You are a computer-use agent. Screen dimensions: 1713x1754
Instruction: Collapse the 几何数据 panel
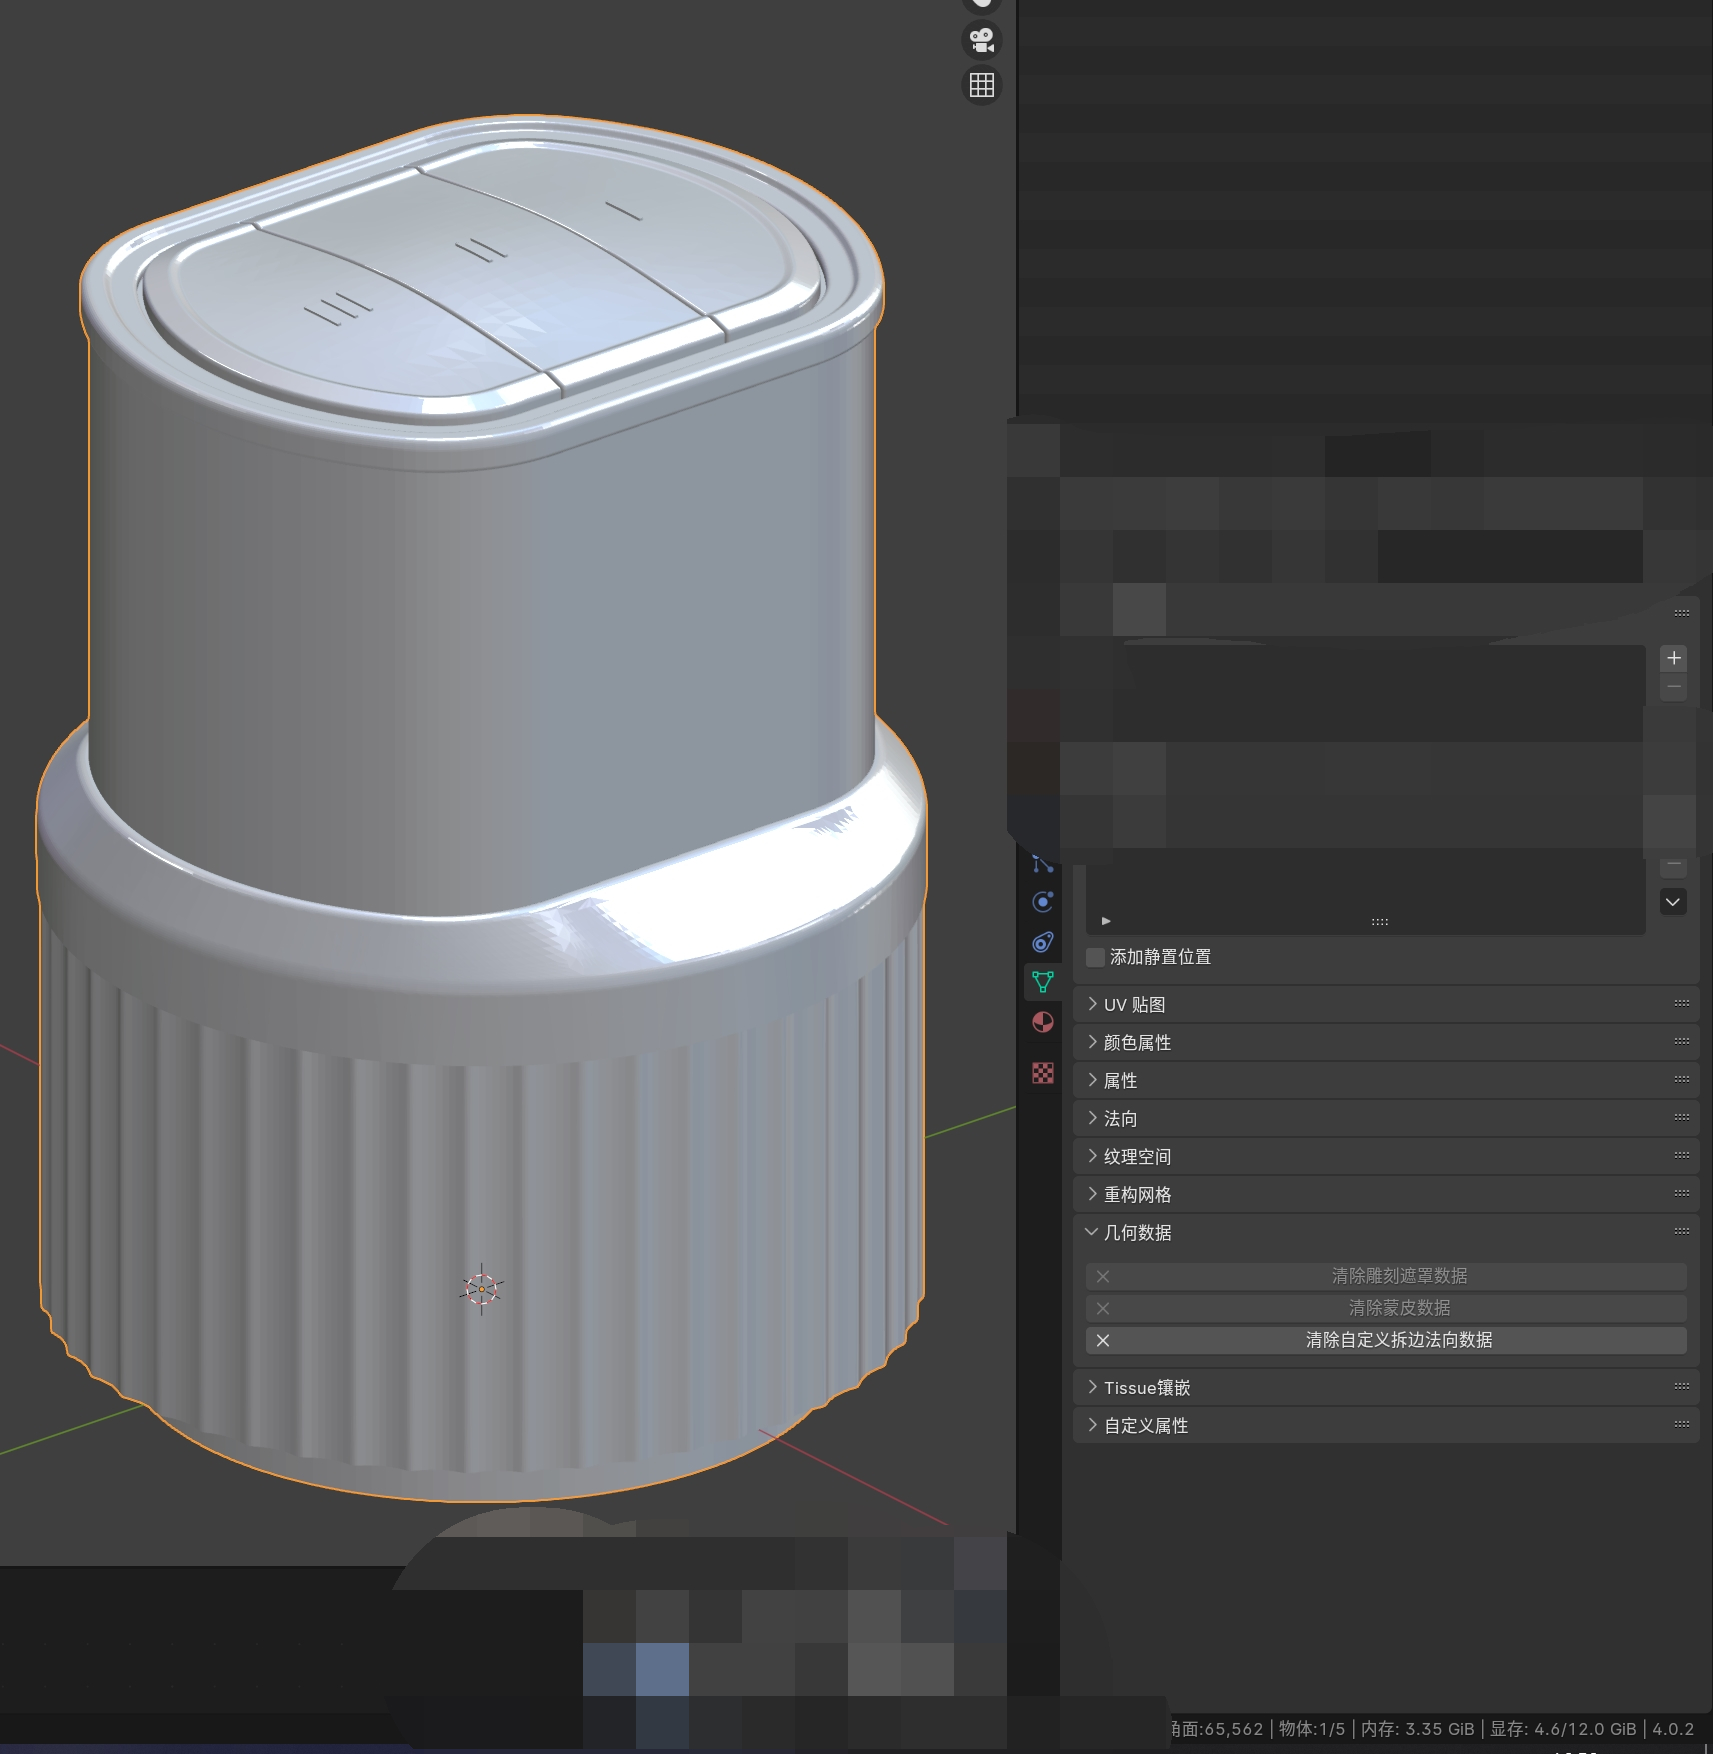(x=1386, y=1232)
